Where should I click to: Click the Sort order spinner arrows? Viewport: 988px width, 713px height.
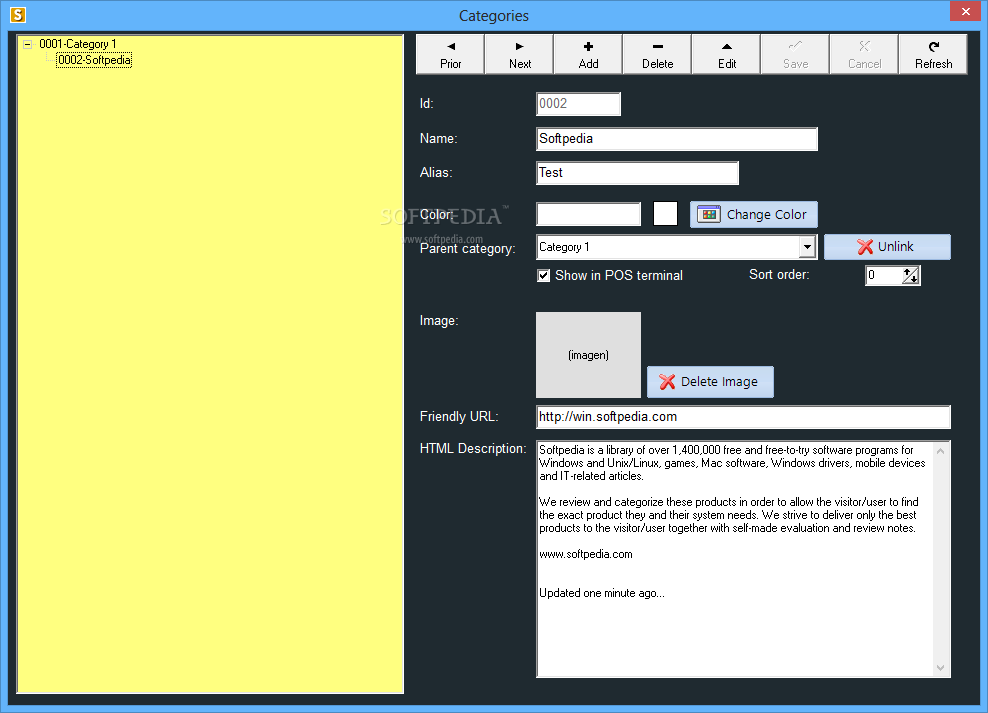click(910, 275)
